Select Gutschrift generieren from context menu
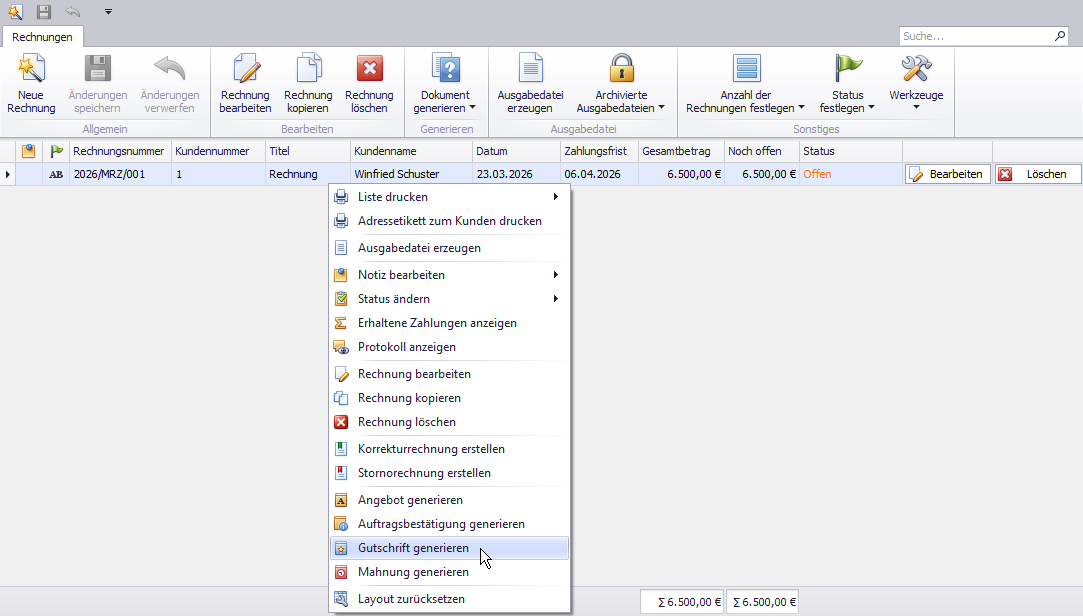Viewport: 1083px width, 616px height. point(413,548)
